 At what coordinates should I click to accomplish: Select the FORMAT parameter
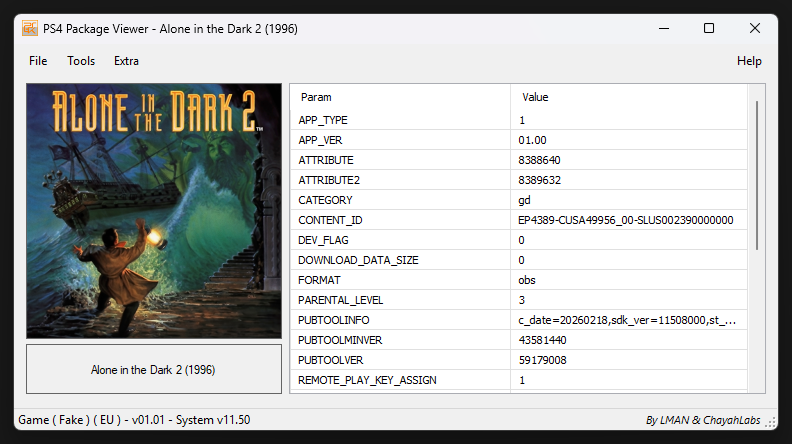click(x=319, y=280)
